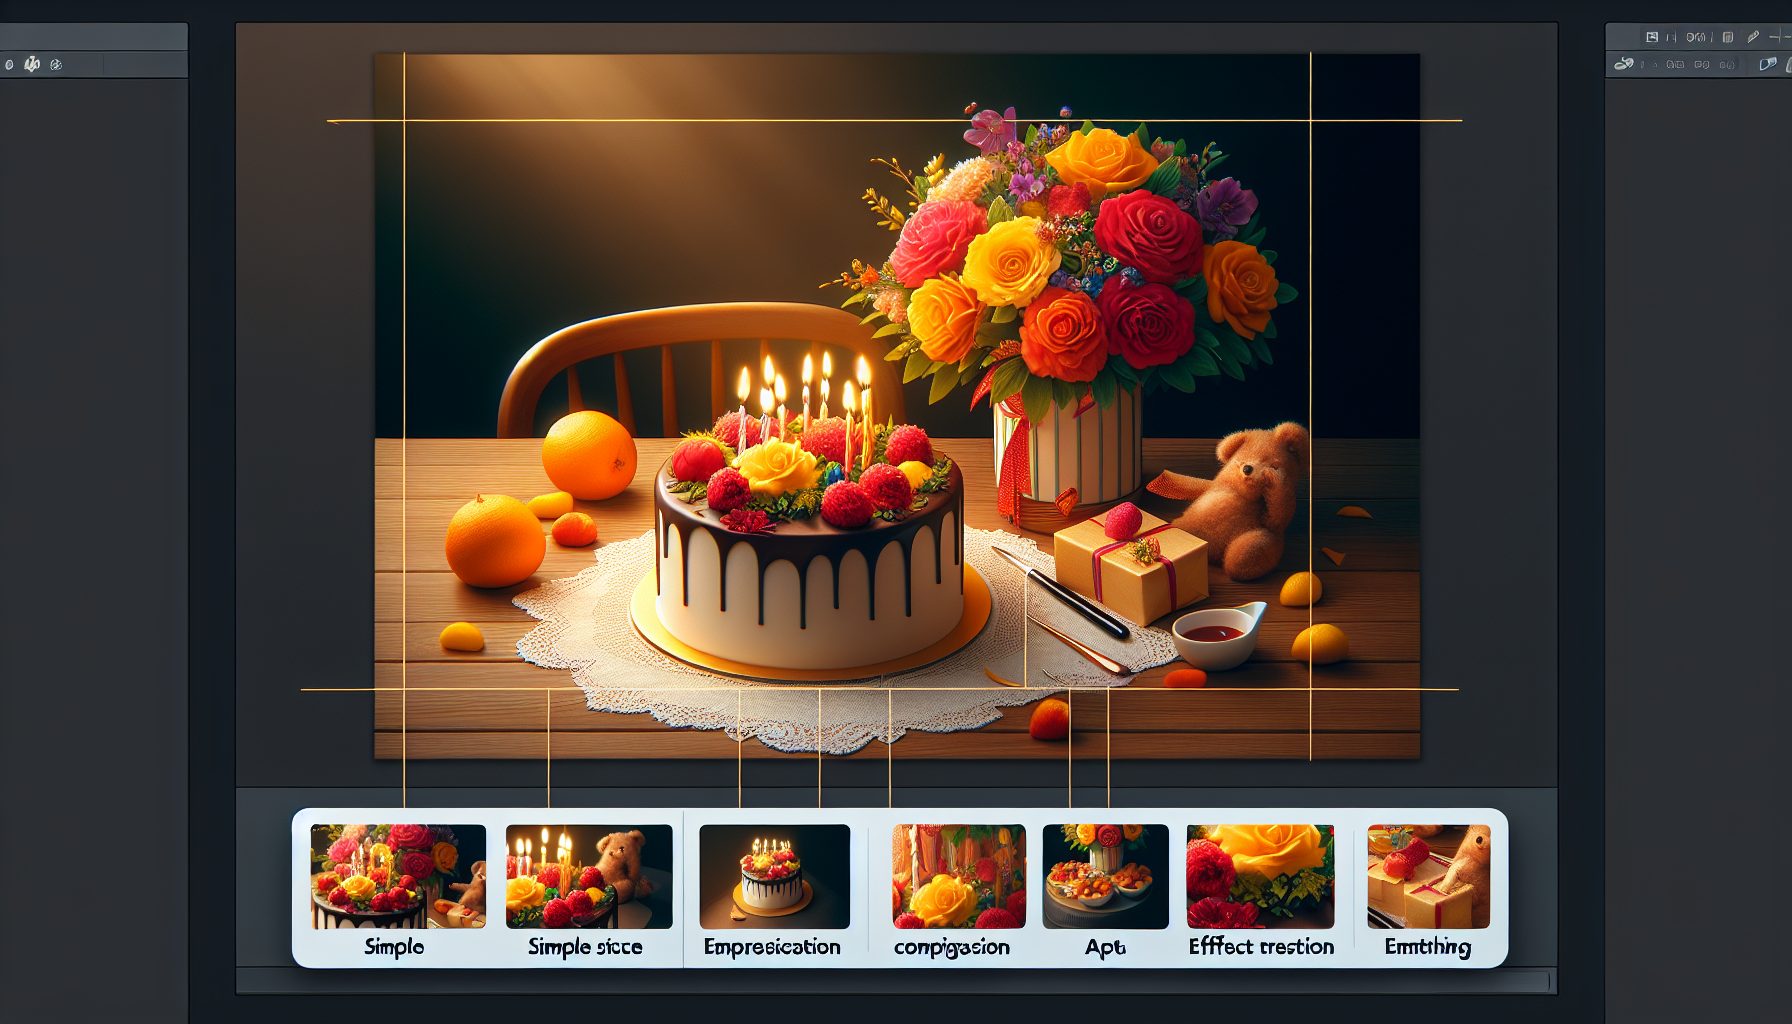Select the pen tool in top-right toolbar
Screen dimensions: 1792x1024
pos(1752,37)
